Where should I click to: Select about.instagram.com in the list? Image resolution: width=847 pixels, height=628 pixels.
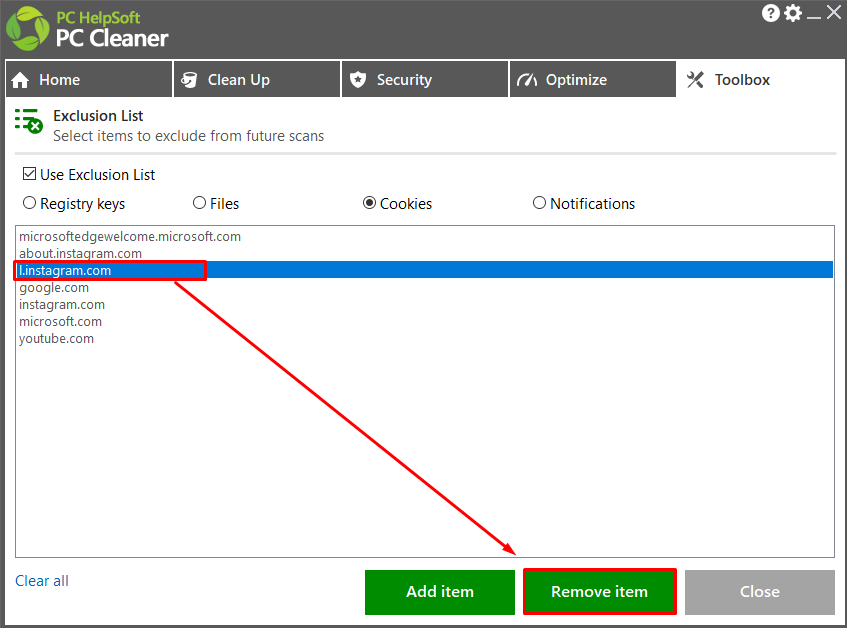[x=424, y=253]
